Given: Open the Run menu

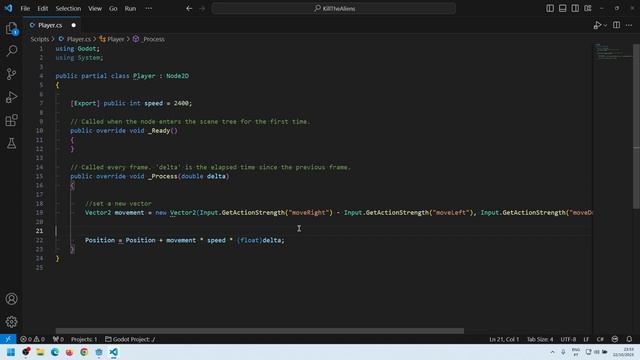Looking at the screenshot, I should [x=130, y=8].
